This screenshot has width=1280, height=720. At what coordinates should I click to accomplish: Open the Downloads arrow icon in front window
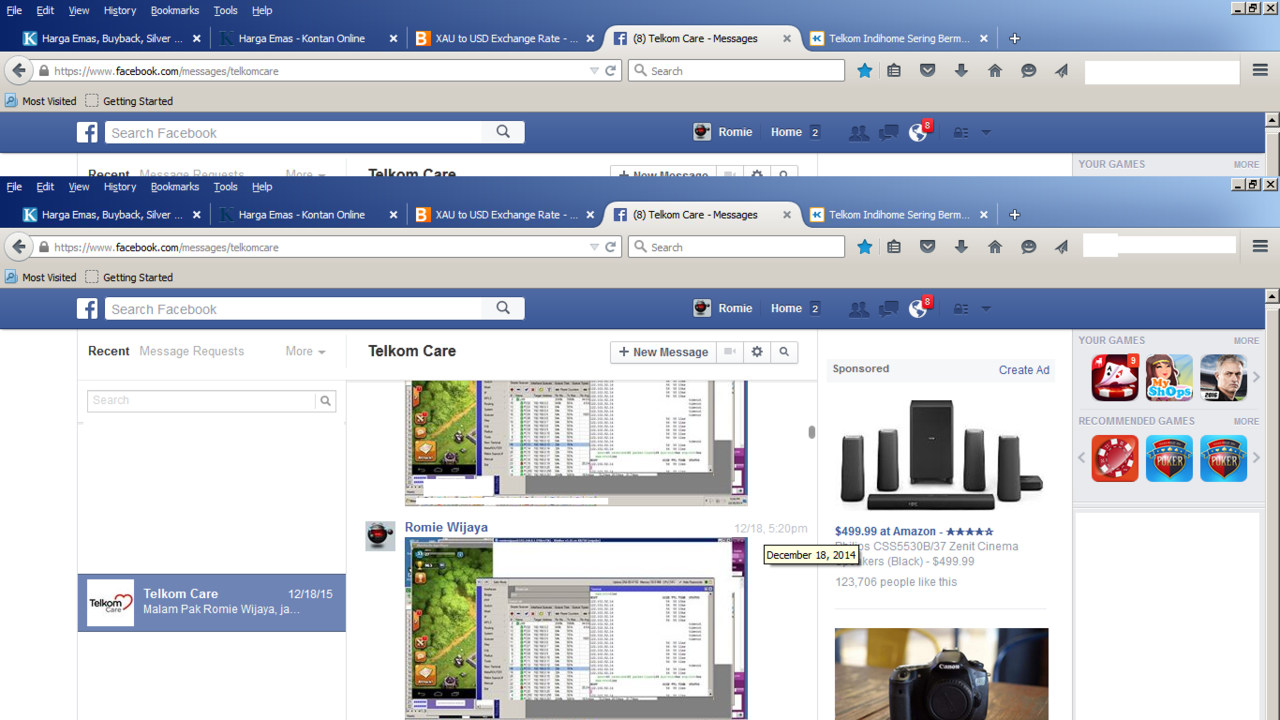[961, 247]
